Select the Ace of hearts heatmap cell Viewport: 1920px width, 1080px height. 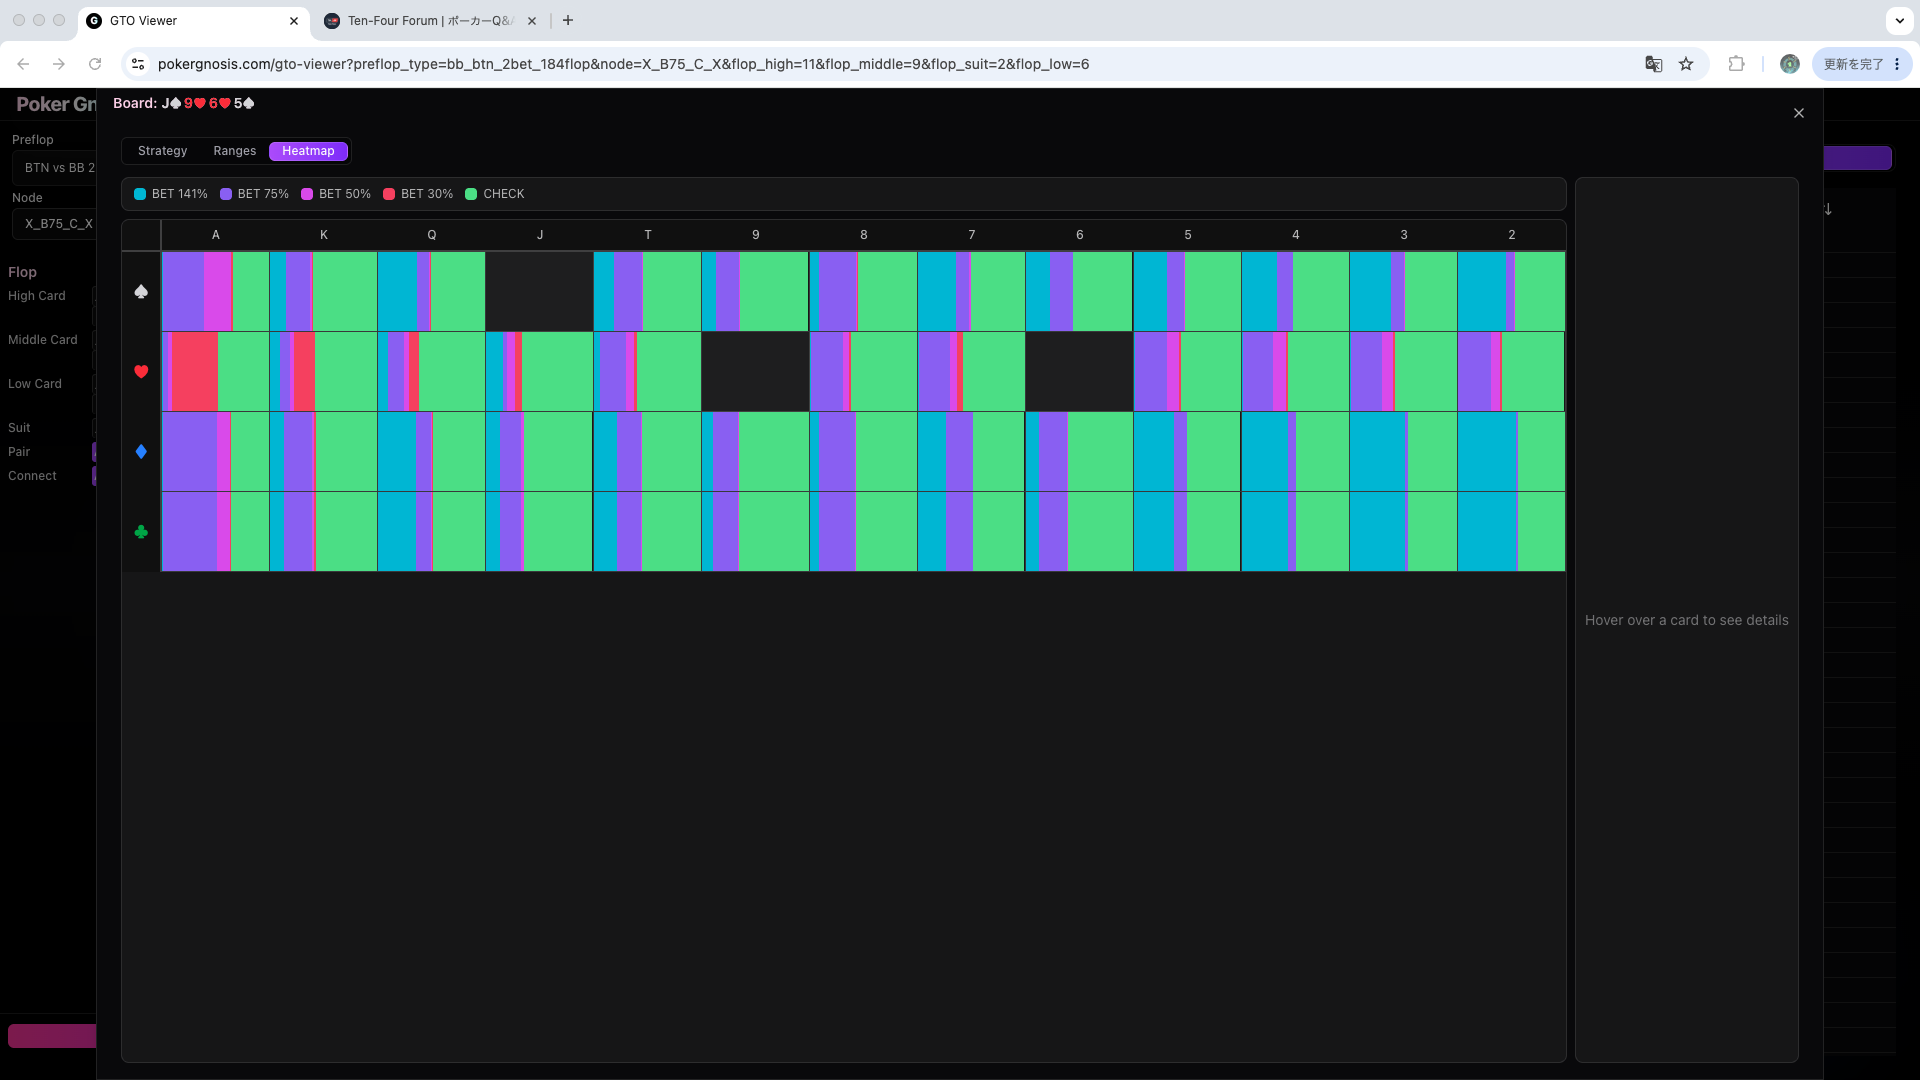point(215,371)
